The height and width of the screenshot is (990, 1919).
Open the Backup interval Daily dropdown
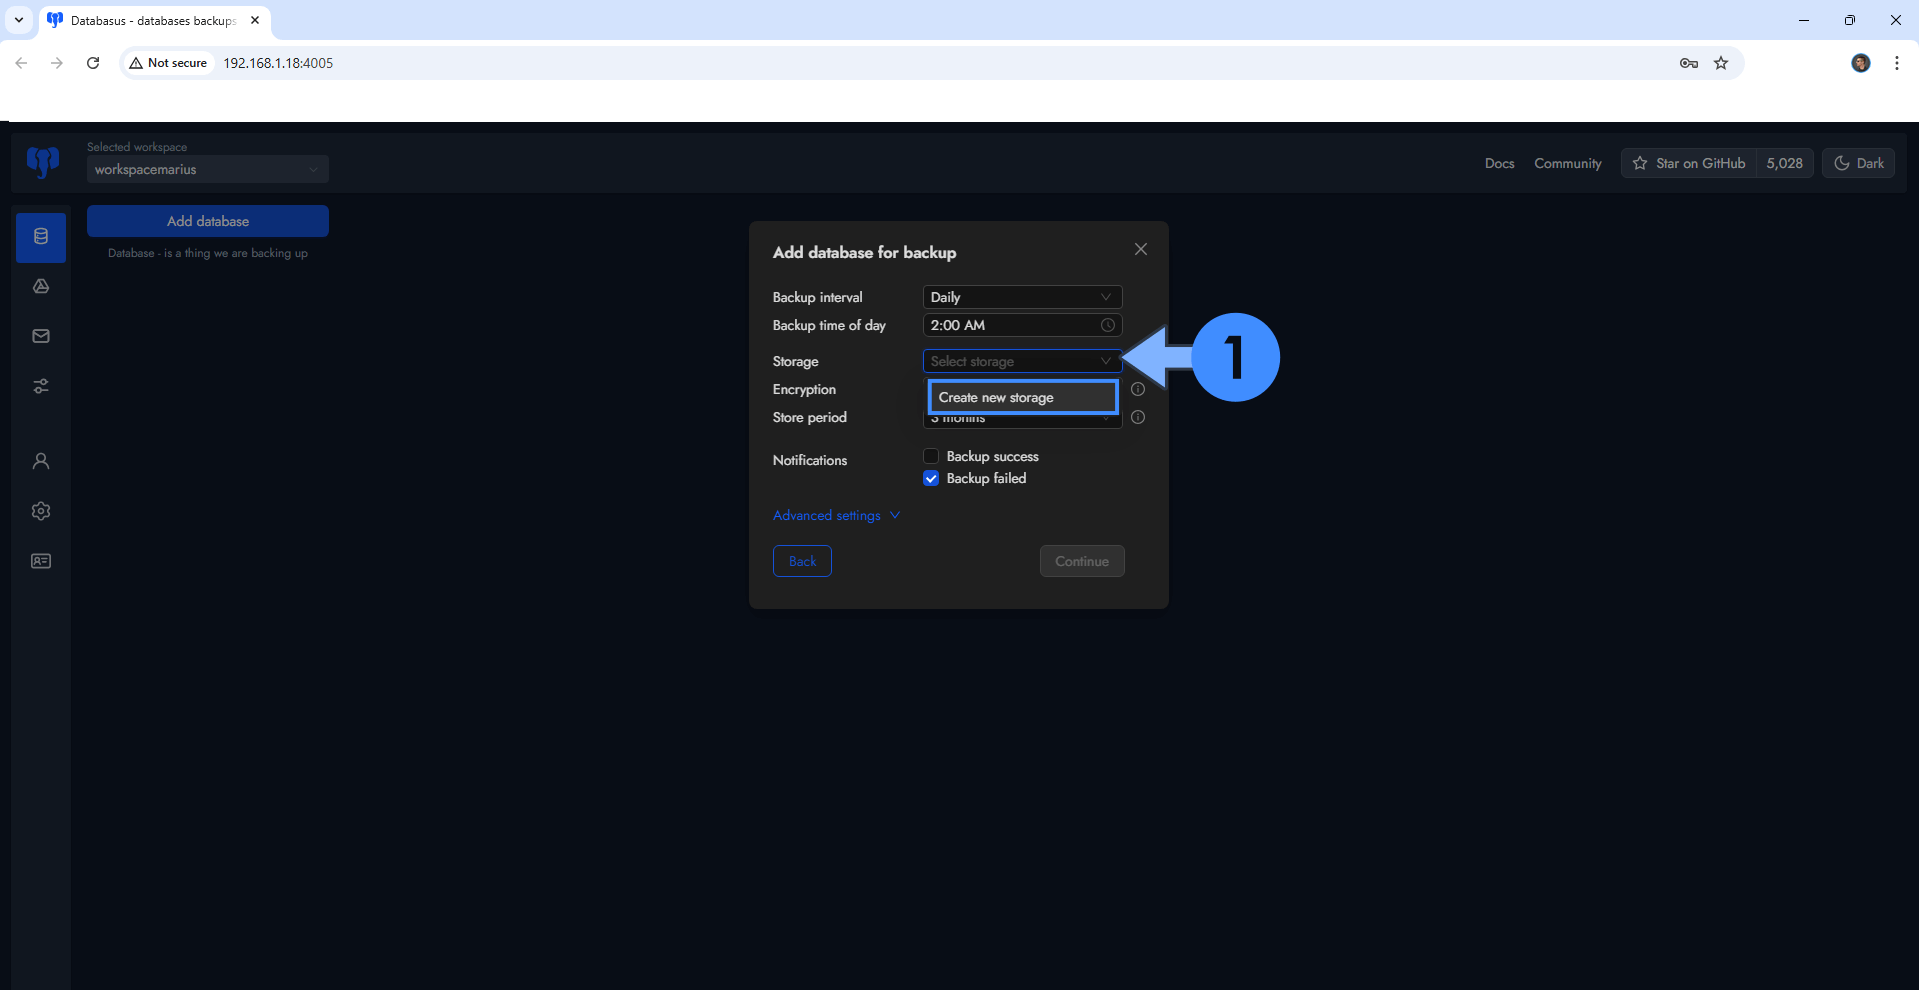point(1021,297)
